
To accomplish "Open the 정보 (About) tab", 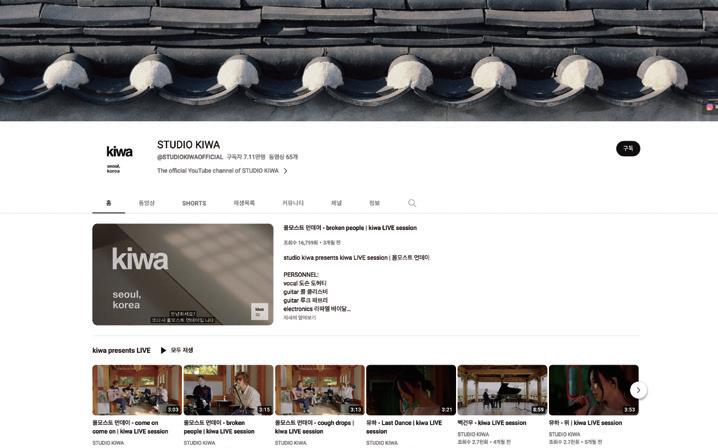I will click(375, 203).
